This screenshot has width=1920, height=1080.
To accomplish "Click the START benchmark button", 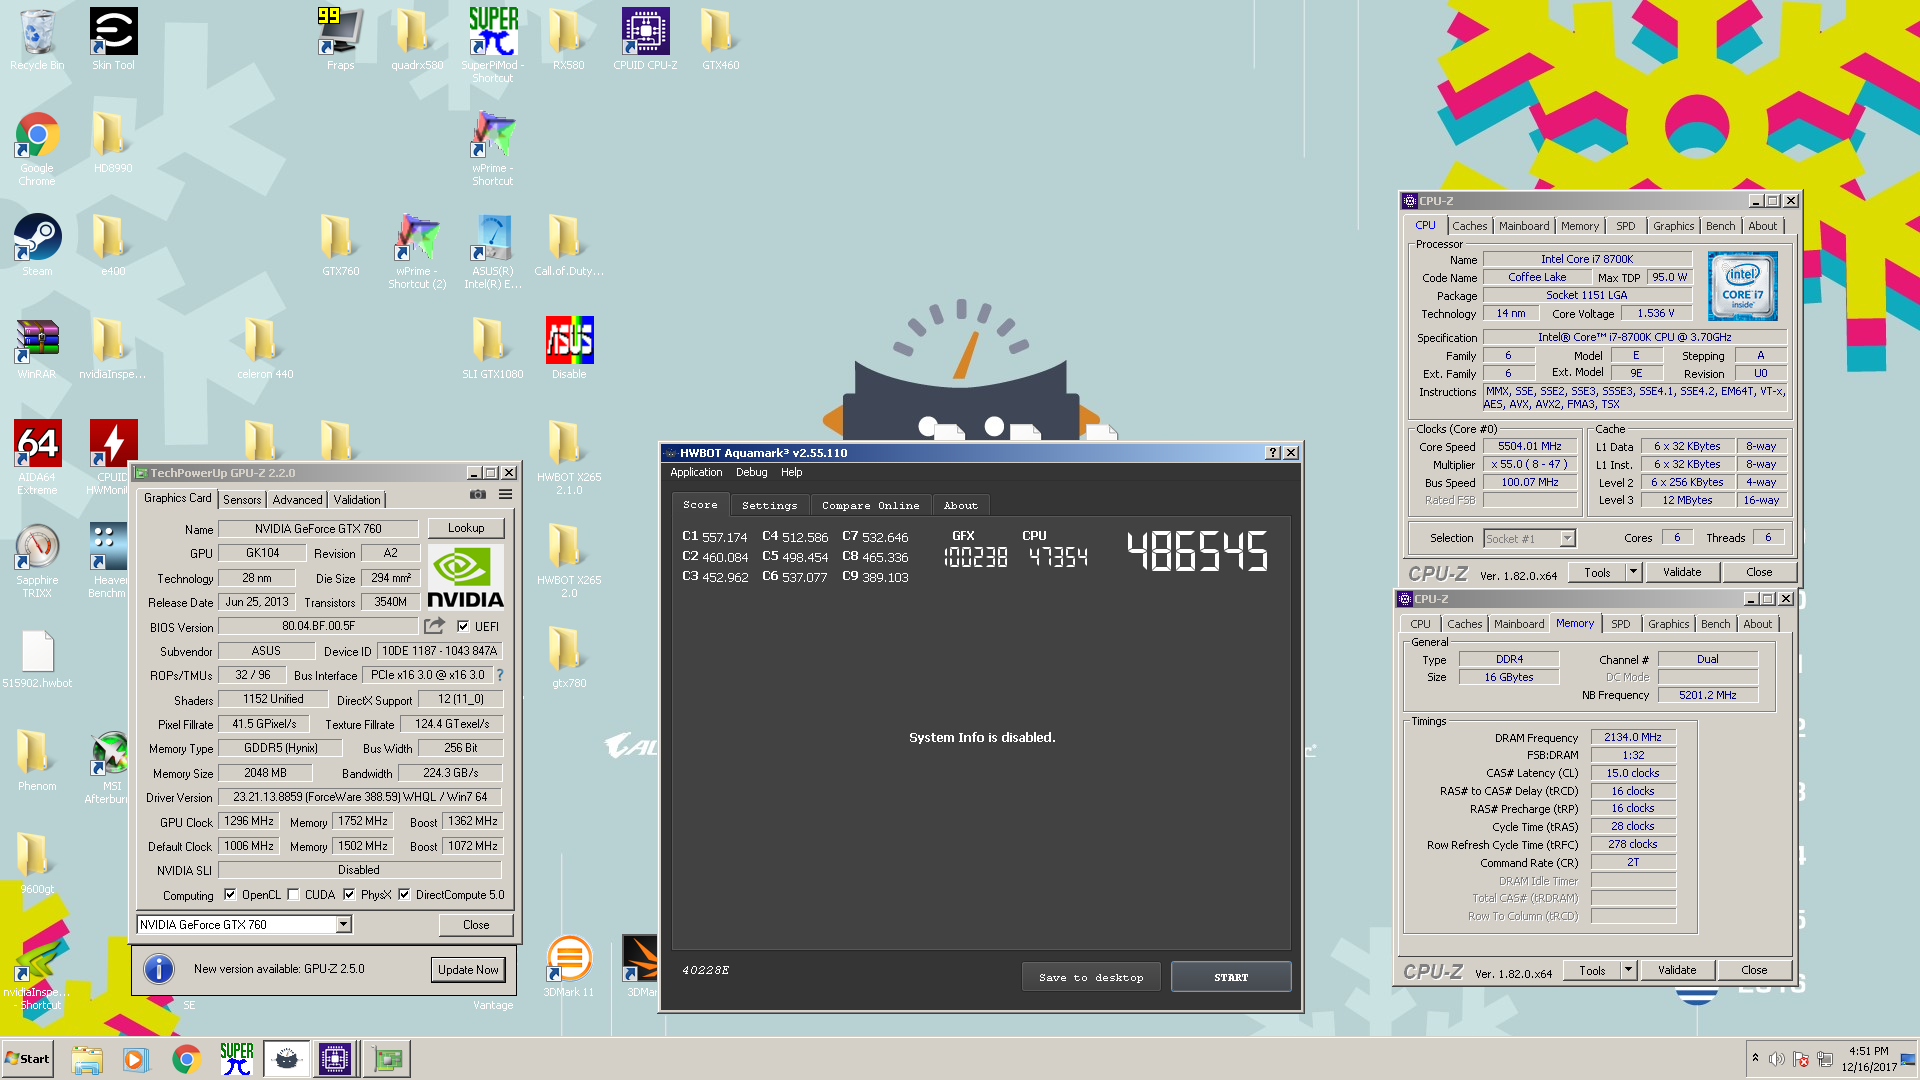I will click(1231, 978).
